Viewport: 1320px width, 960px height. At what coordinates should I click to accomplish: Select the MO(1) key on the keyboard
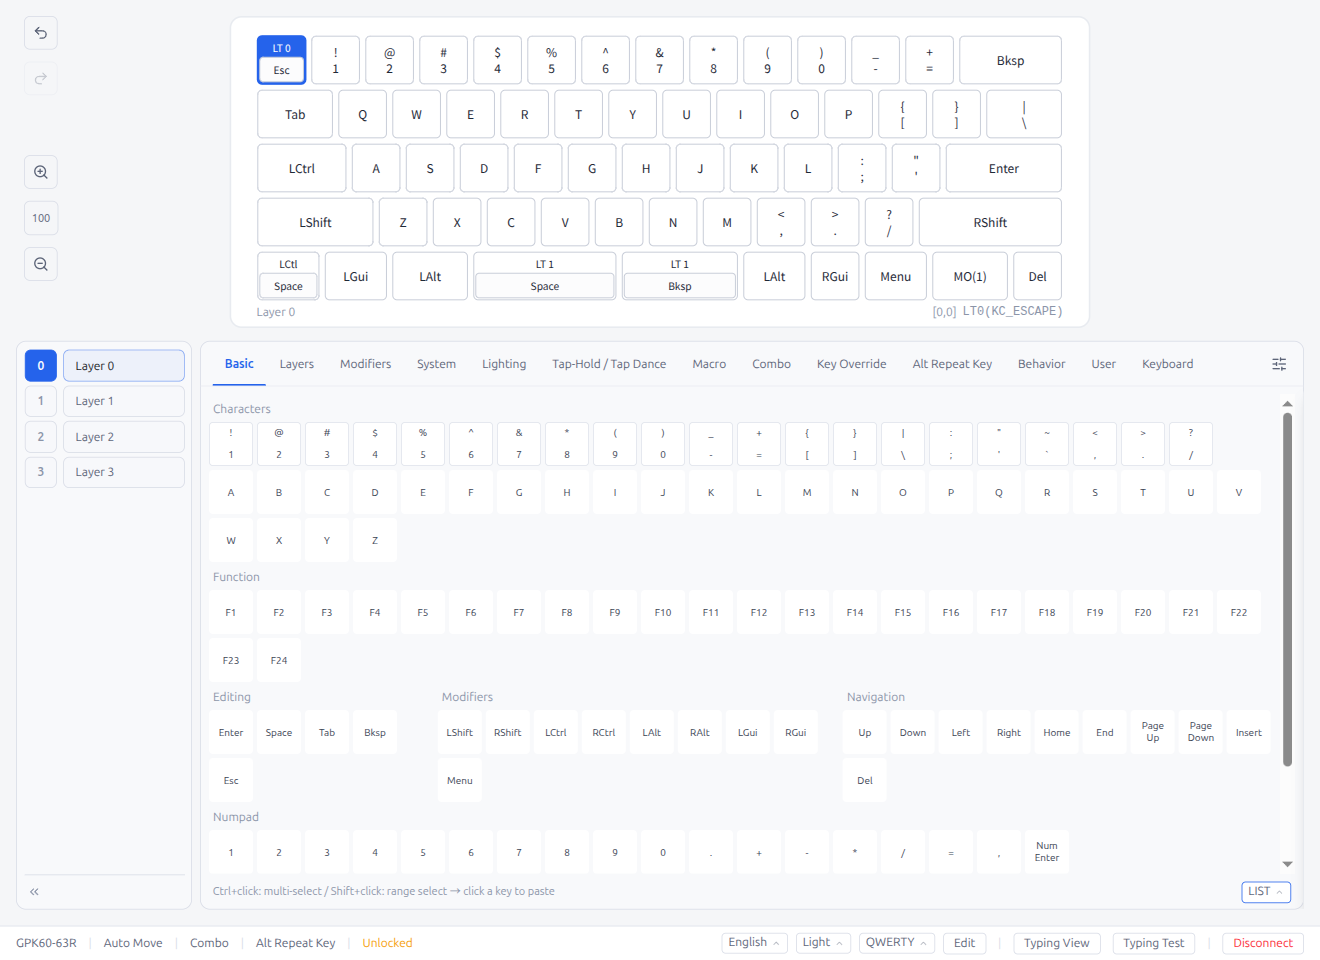tap(970, 276)
